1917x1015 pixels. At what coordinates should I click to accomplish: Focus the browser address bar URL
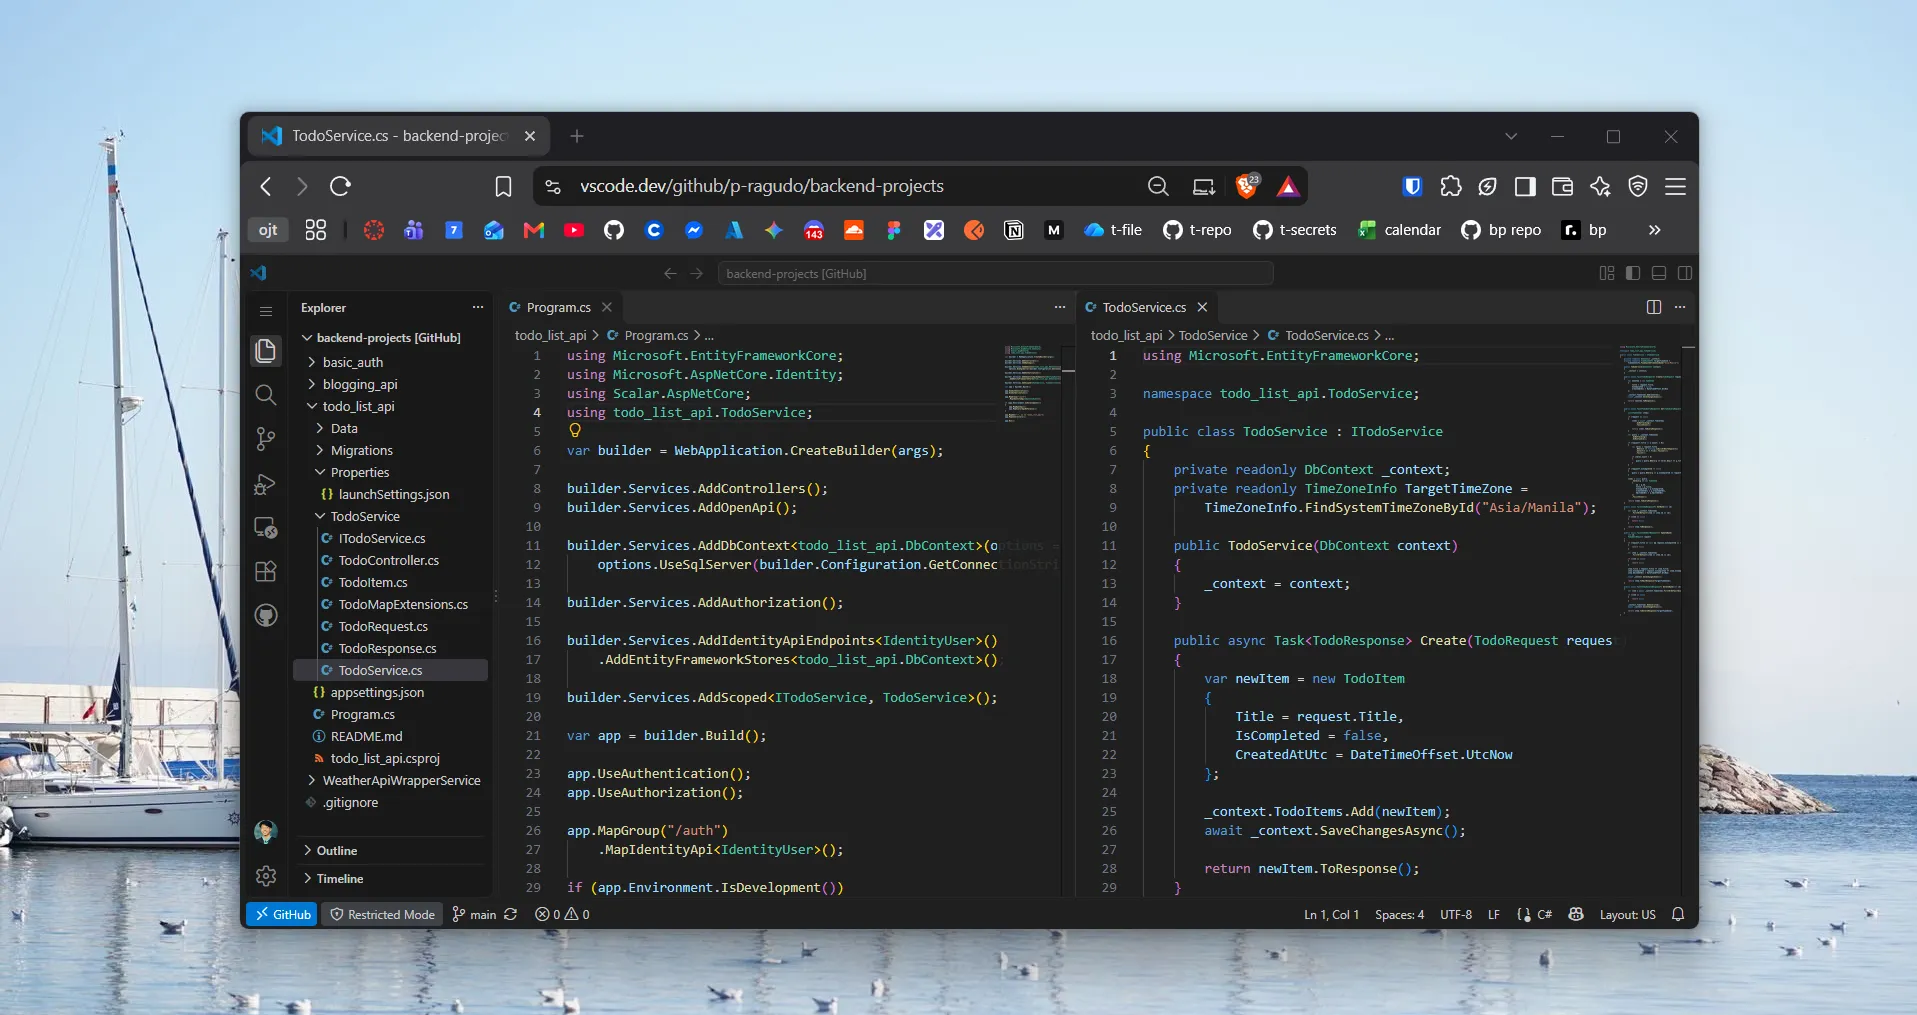(762, 186)
